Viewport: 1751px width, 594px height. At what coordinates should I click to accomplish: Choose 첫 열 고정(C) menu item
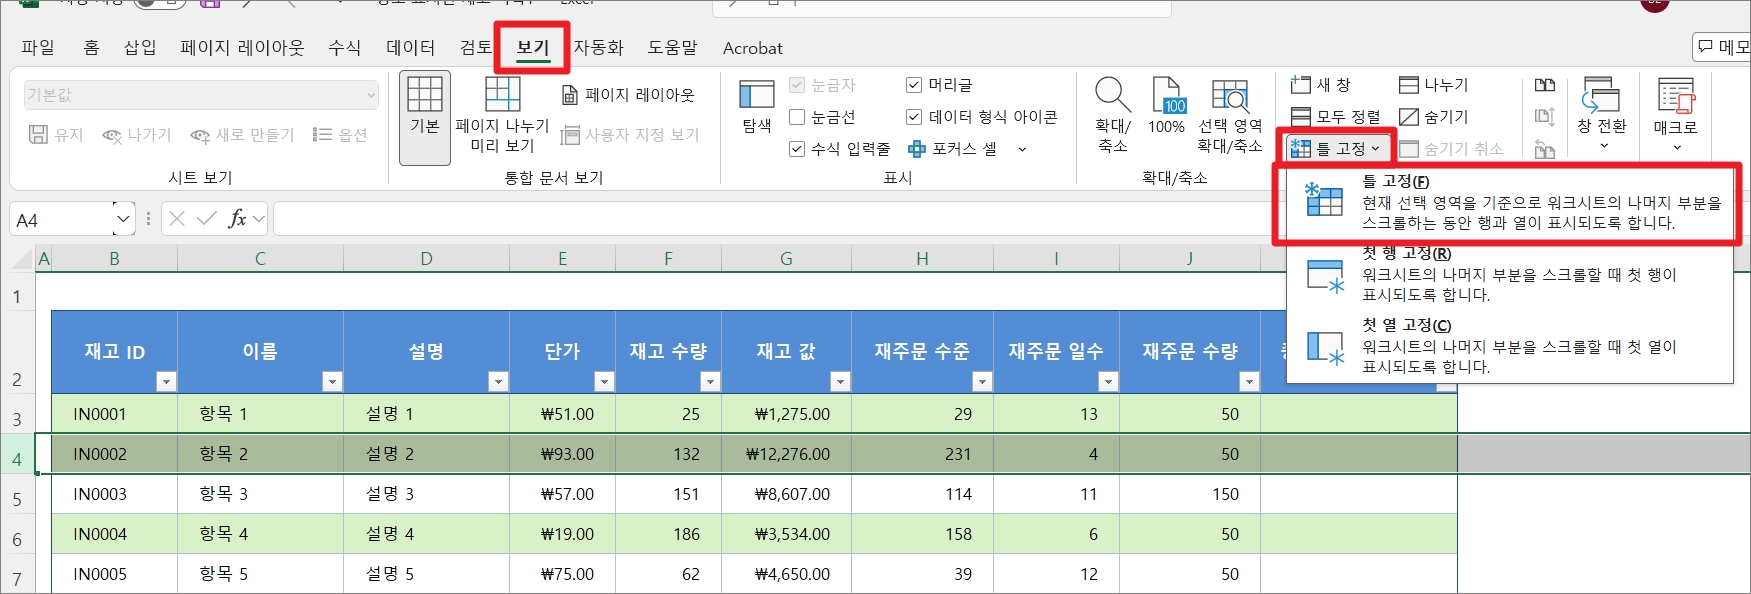tap(1510, 346)
